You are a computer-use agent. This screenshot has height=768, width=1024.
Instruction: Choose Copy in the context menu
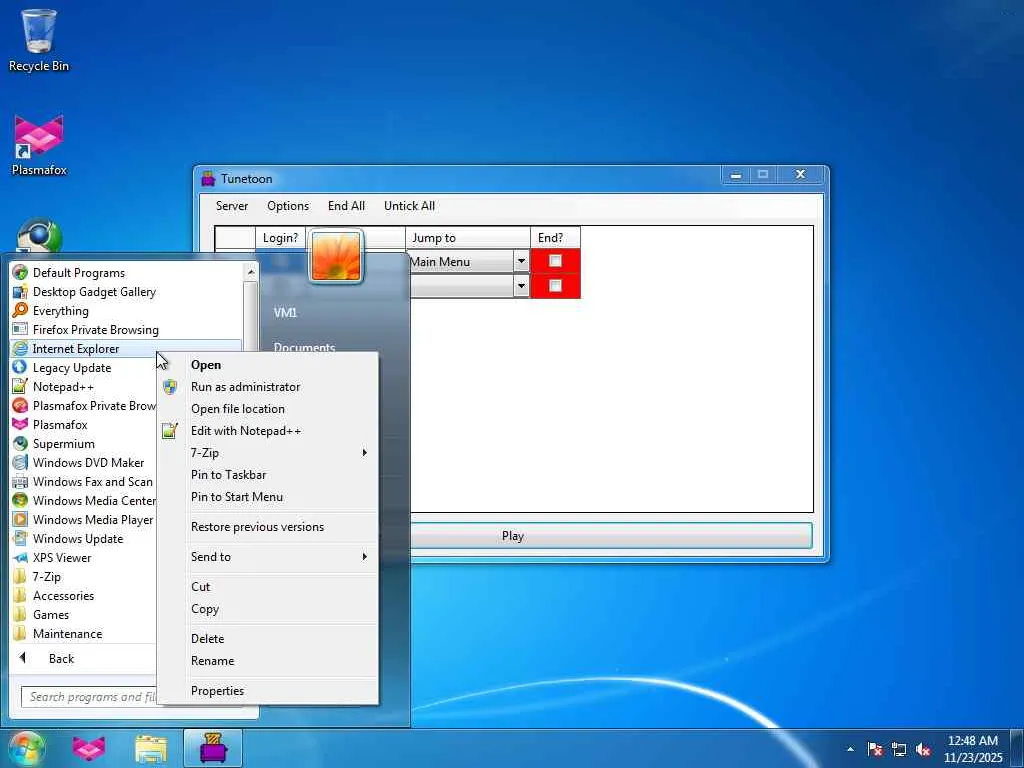pos(268,609)
